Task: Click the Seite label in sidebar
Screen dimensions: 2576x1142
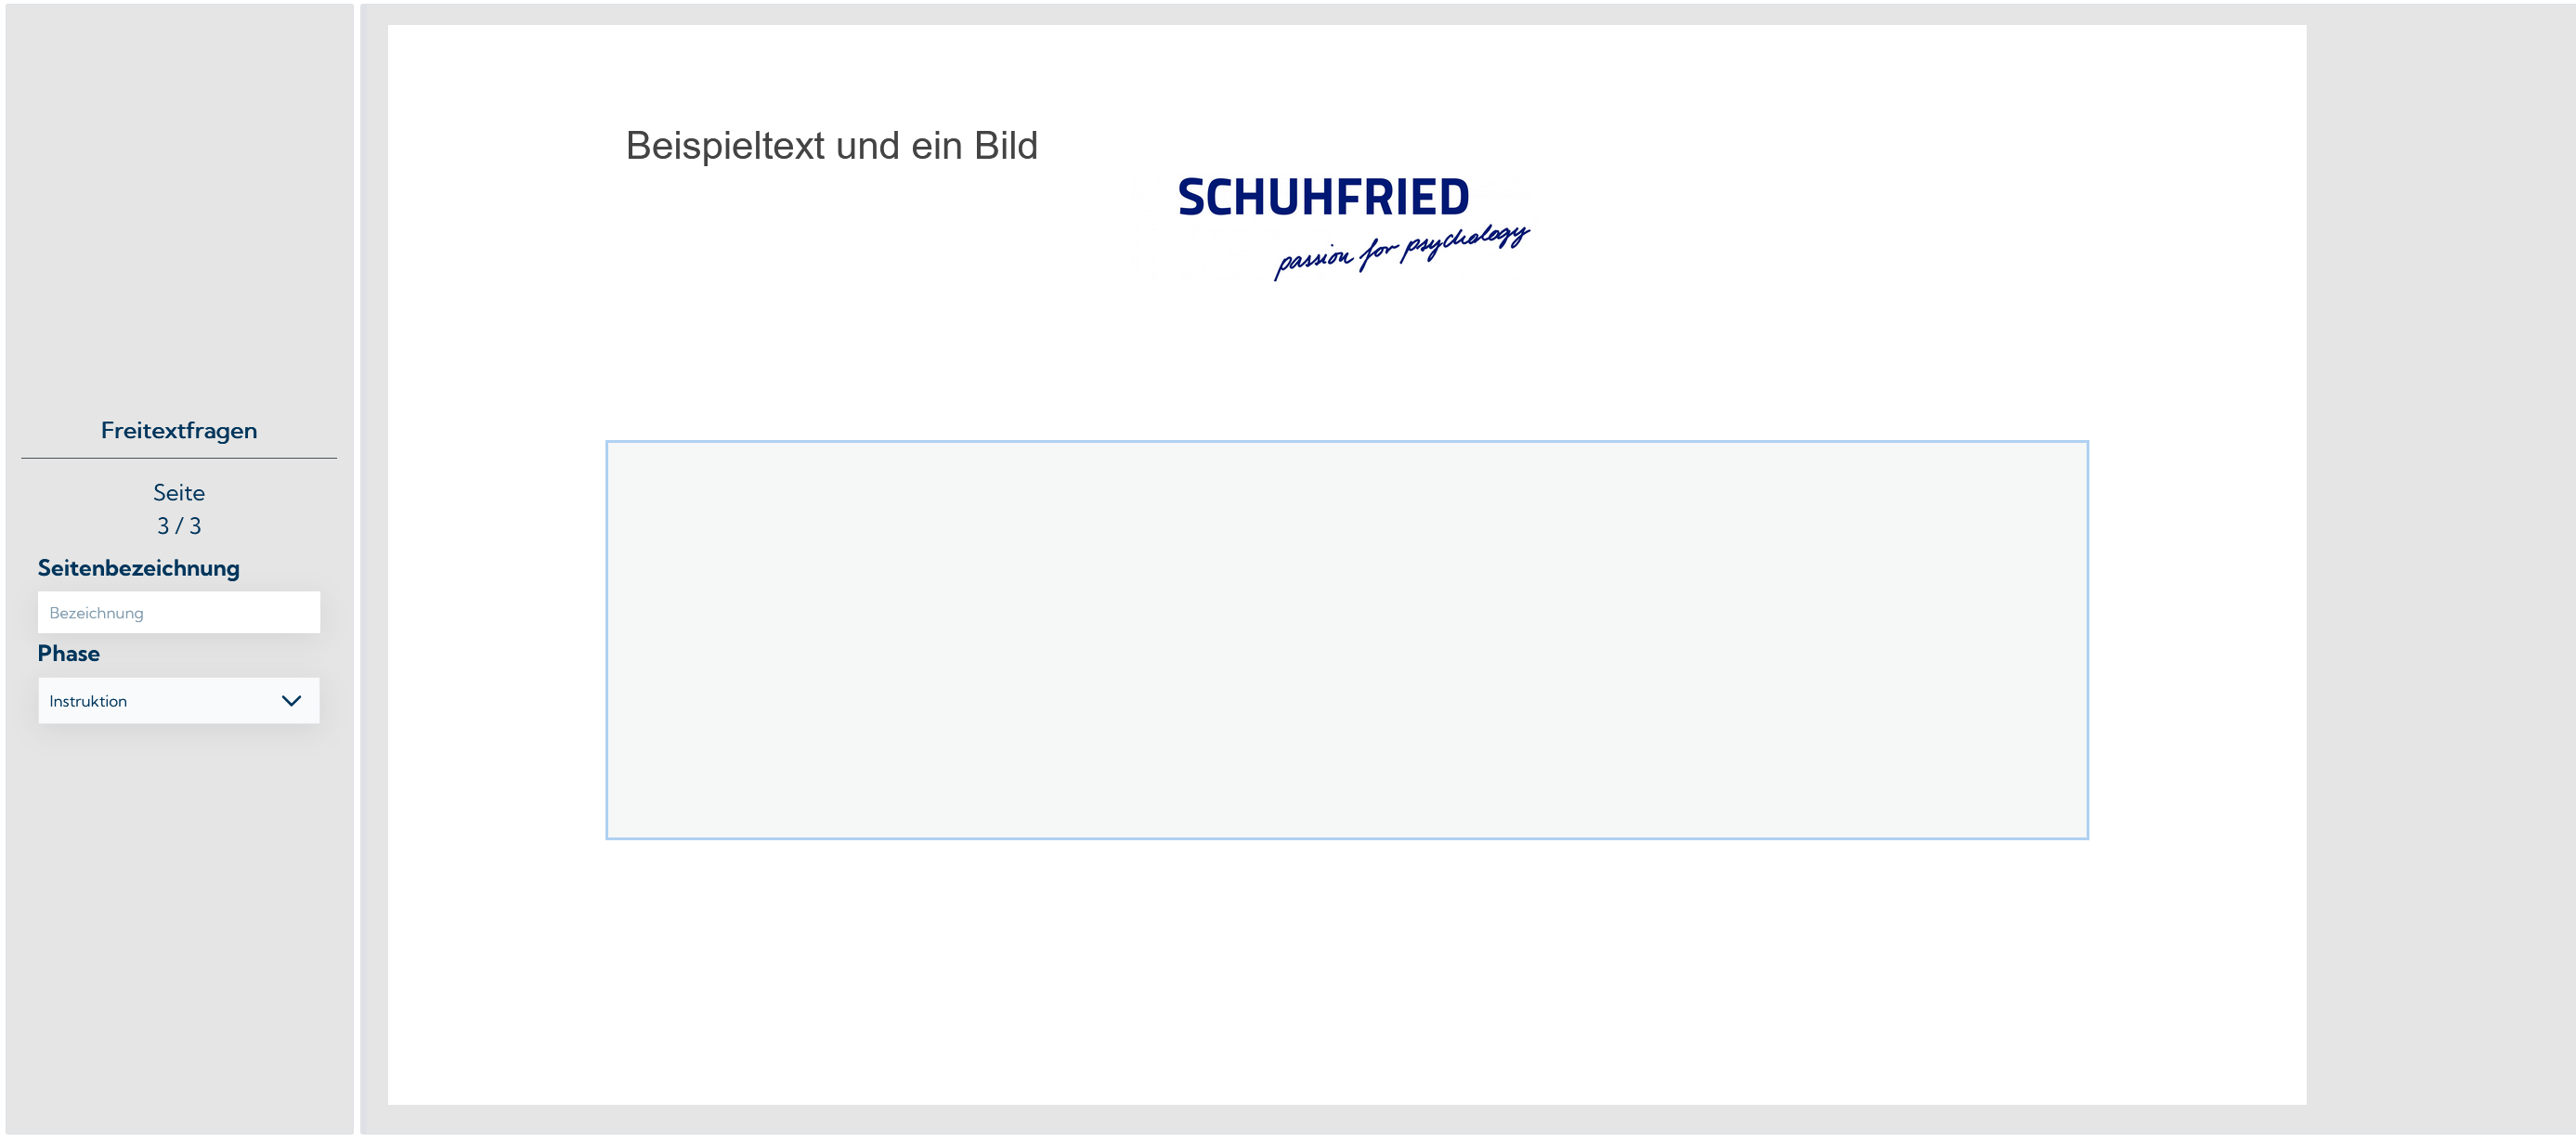Action: point(179,493)
